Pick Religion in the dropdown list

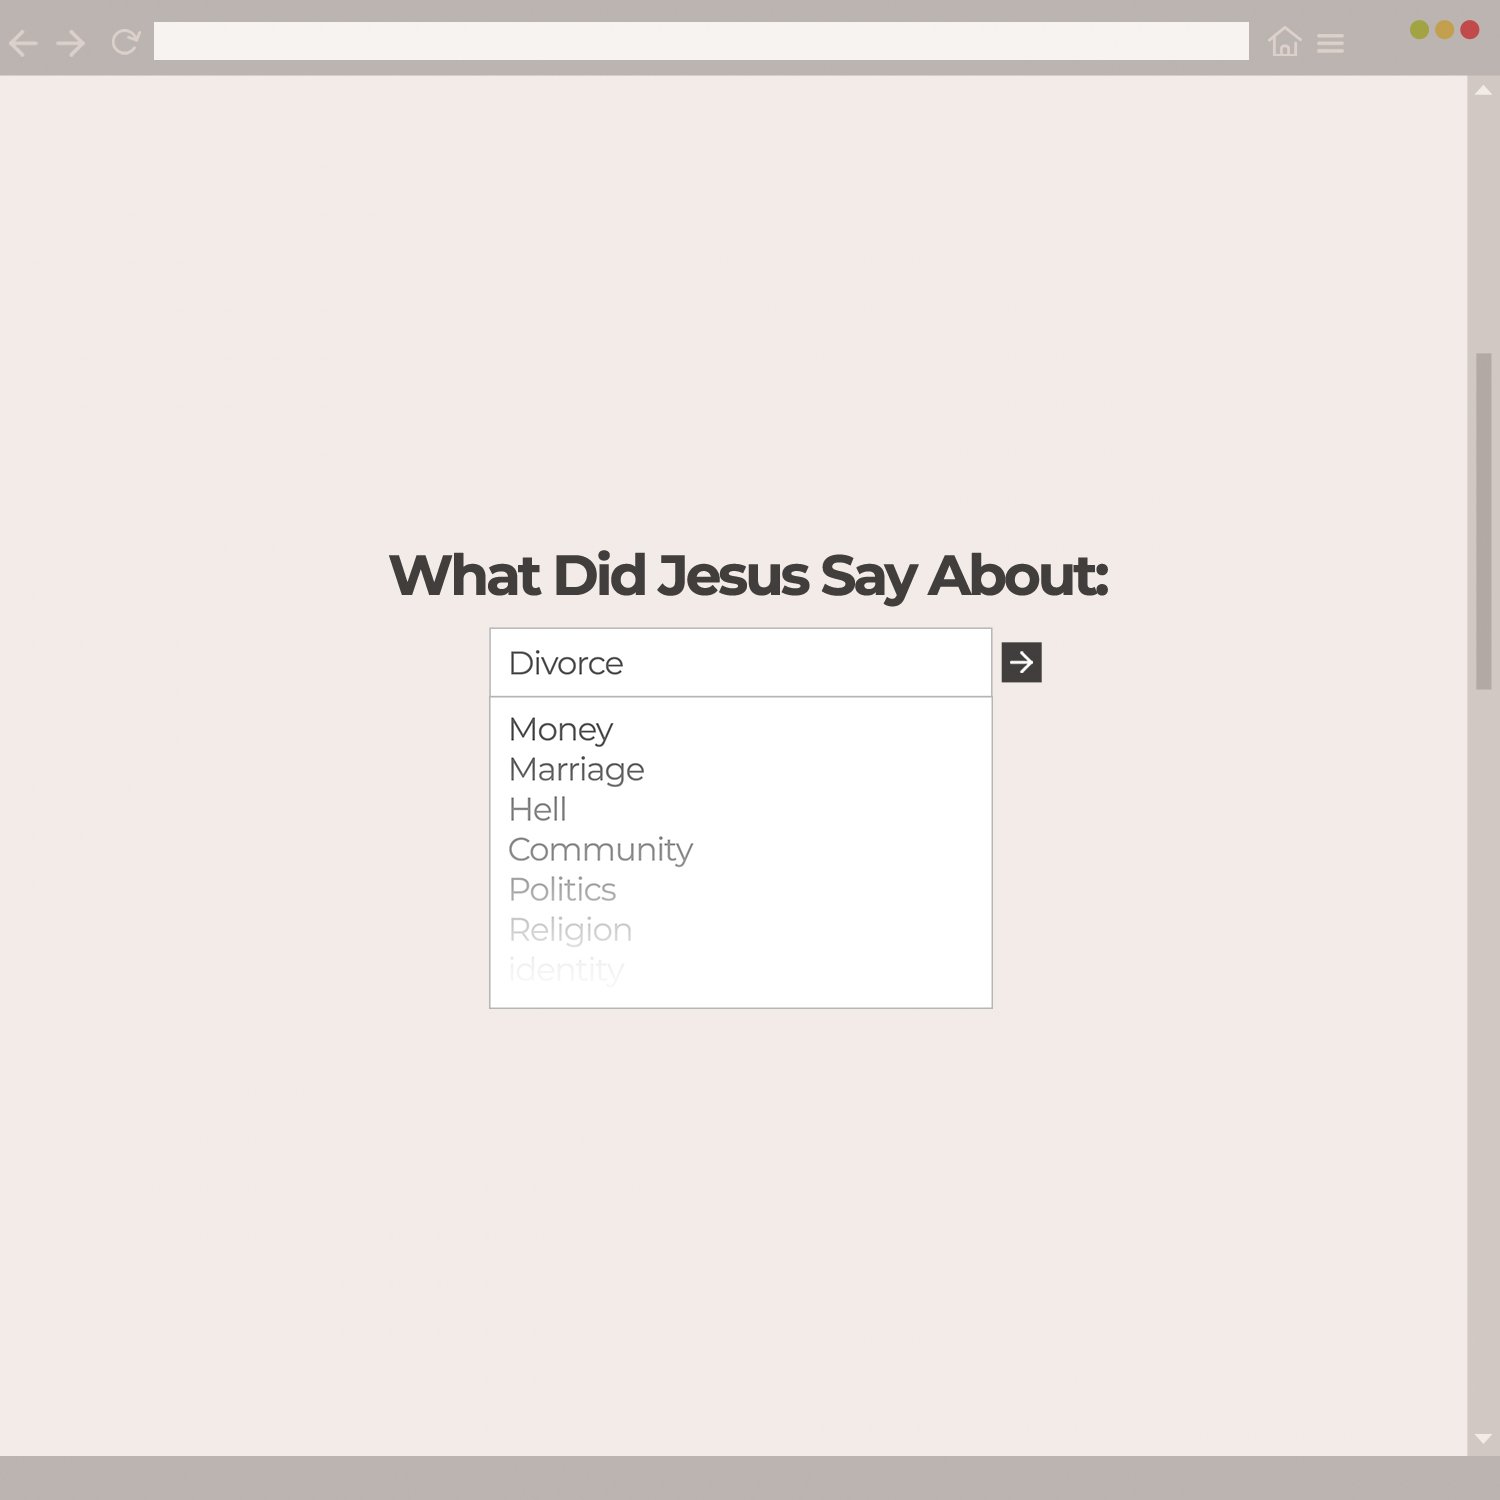point(570,930)
